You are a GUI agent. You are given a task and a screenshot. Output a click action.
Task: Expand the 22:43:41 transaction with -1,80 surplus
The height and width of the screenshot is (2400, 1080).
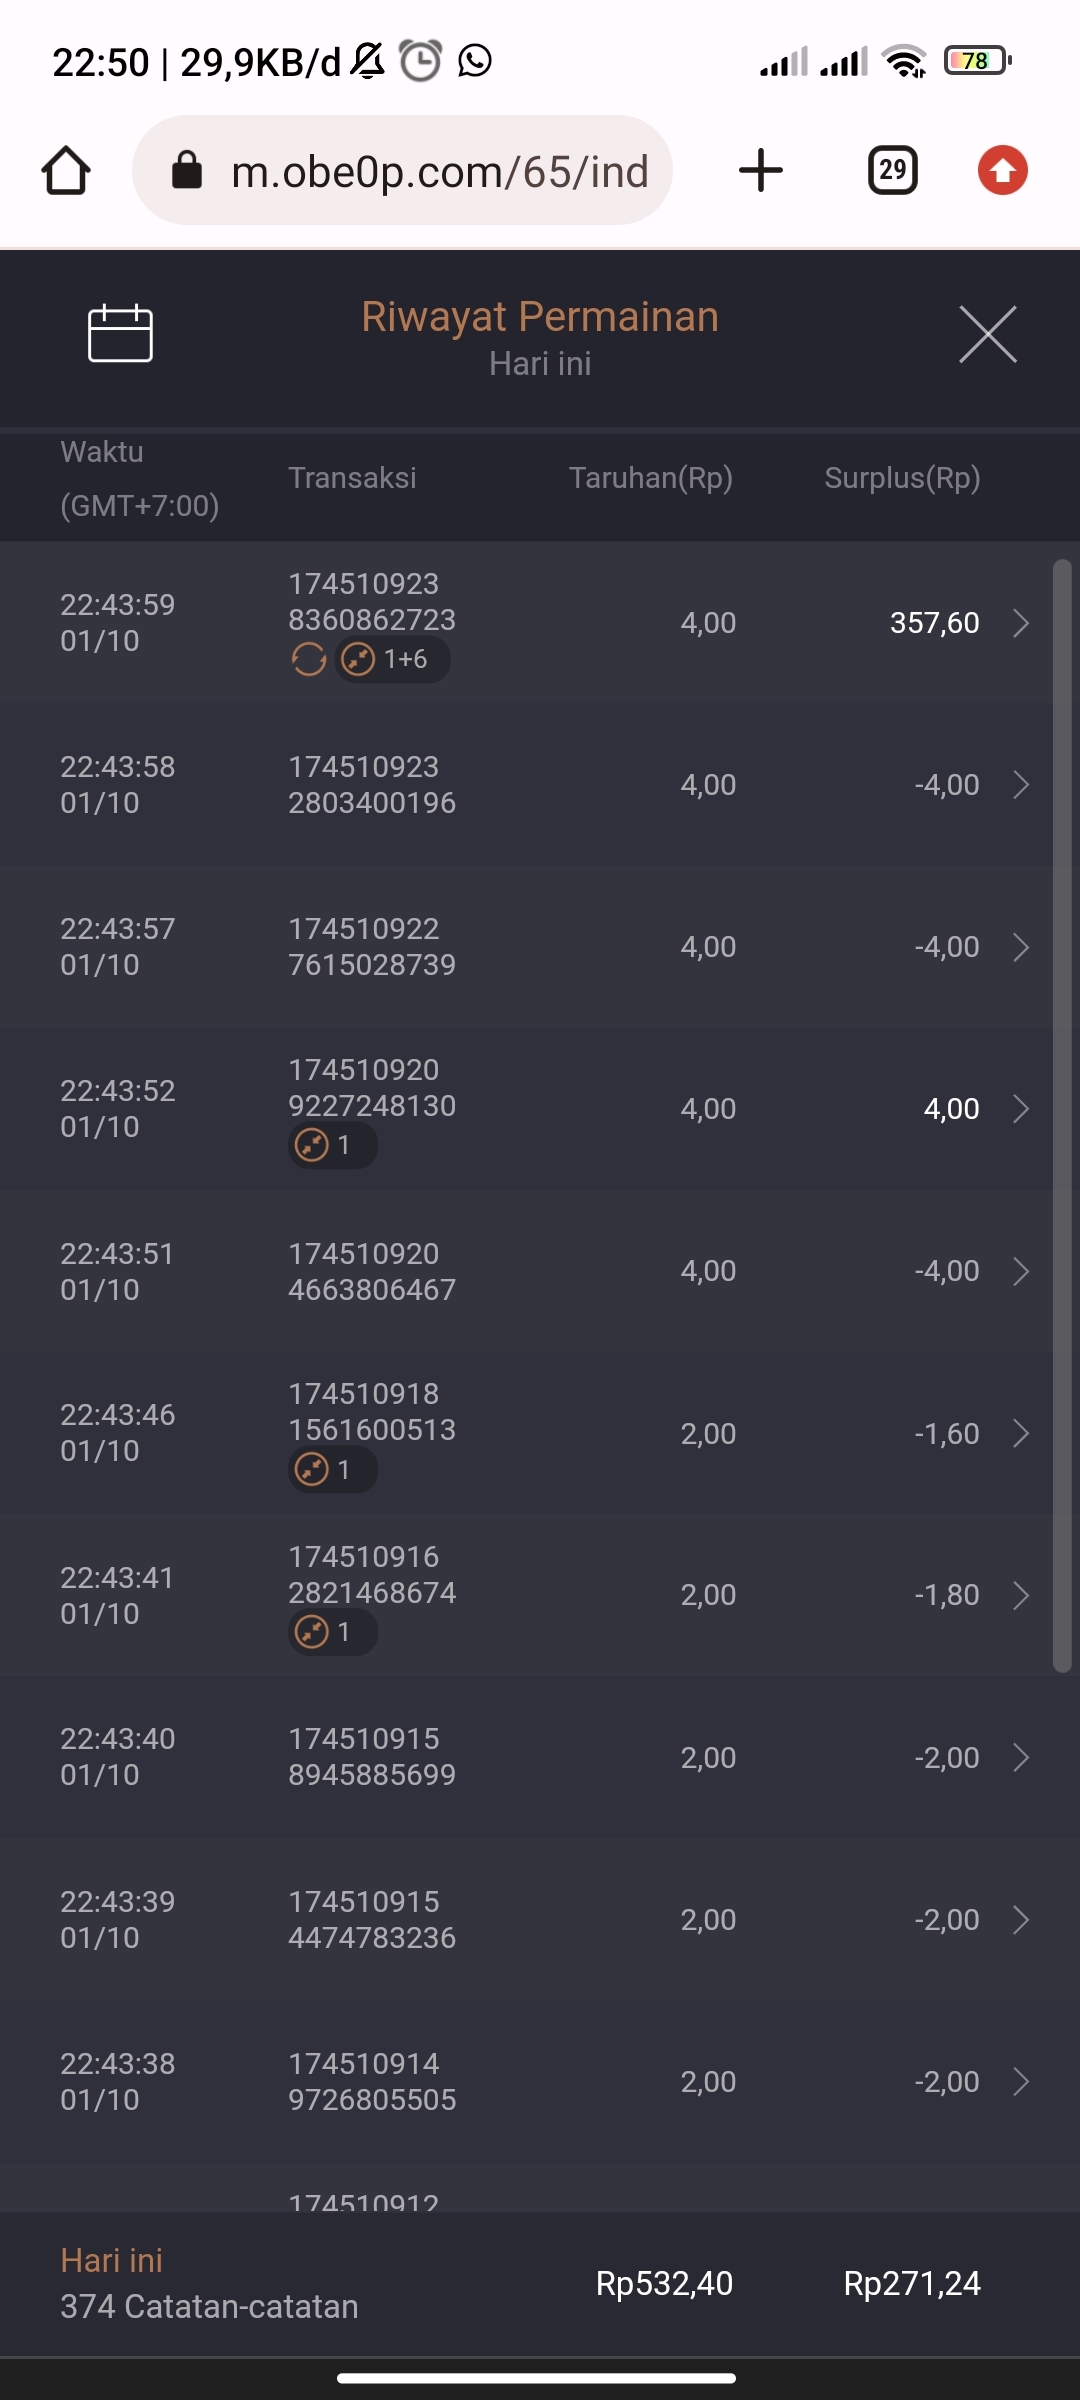1021,1595
